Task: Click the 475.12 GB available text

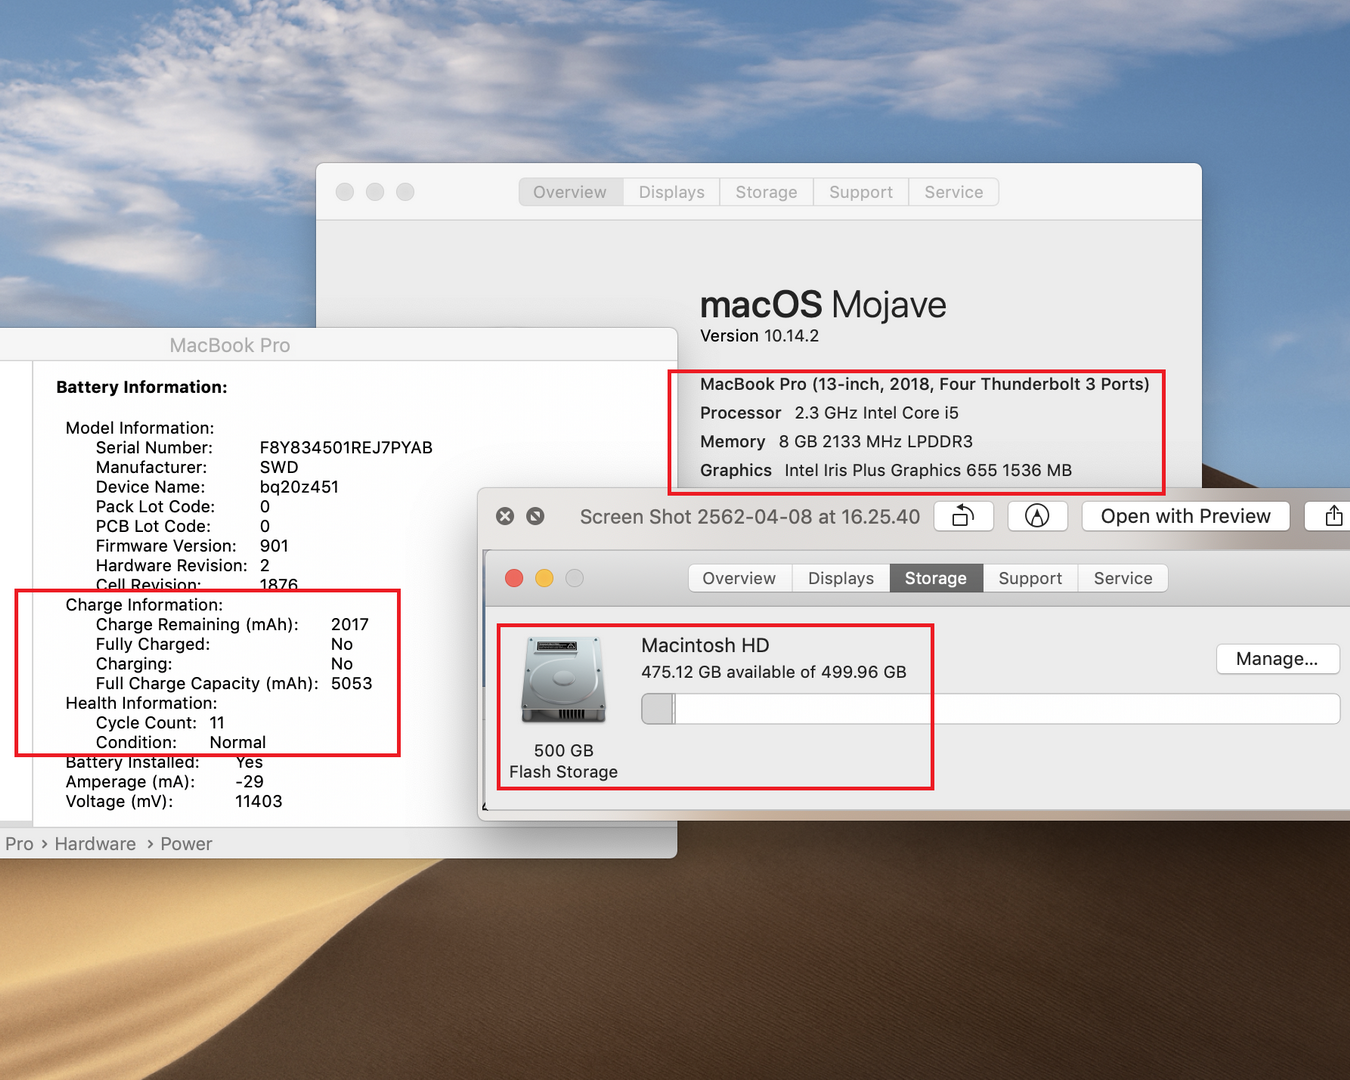Action: [774, 672]
